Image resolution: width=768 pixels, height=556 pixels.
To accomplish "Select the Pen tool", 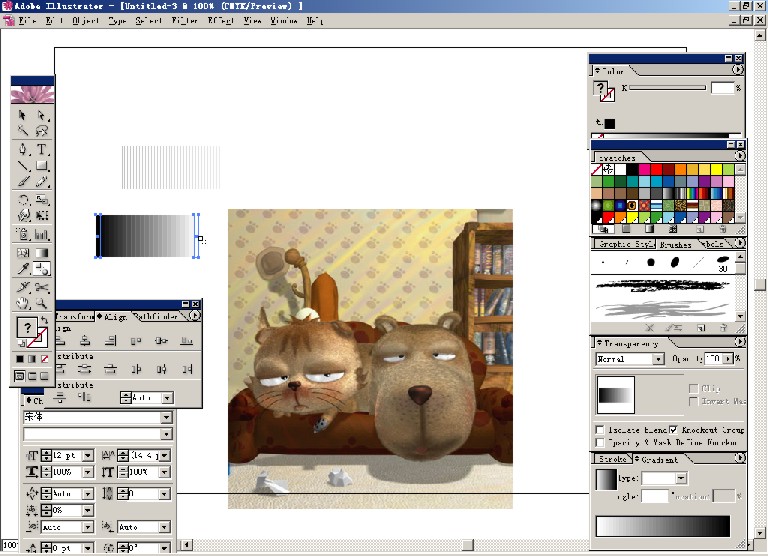I will (22, 149).
